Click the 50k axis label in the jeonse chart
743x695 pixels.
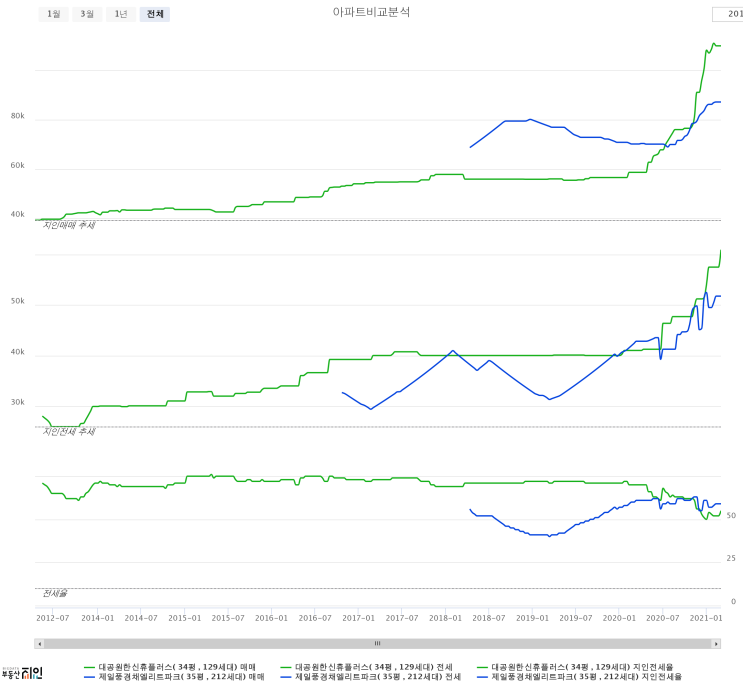(18, 301)
